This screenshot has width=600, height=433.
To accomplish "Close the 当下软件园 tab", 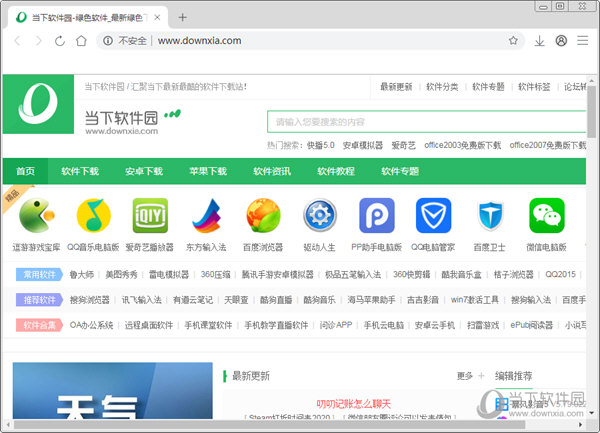I will pyautogui.click(x=157, y=18).
